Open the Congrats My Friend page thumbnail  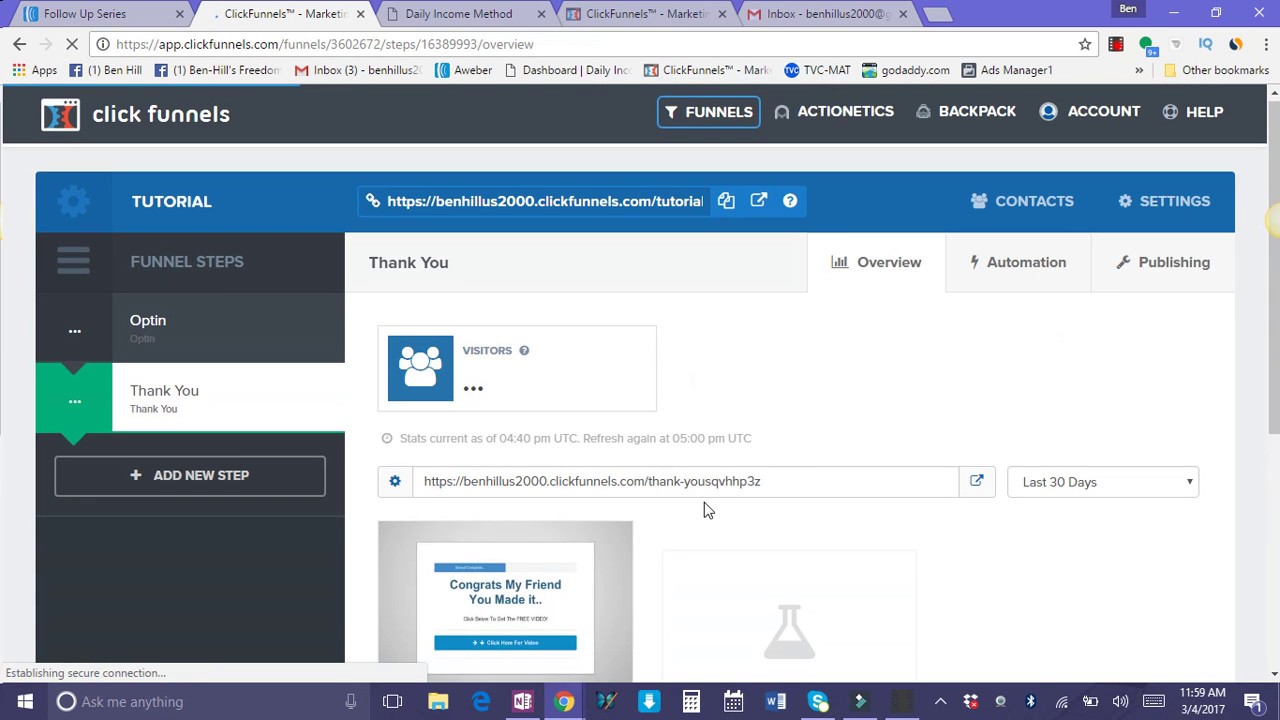(505, 601)
